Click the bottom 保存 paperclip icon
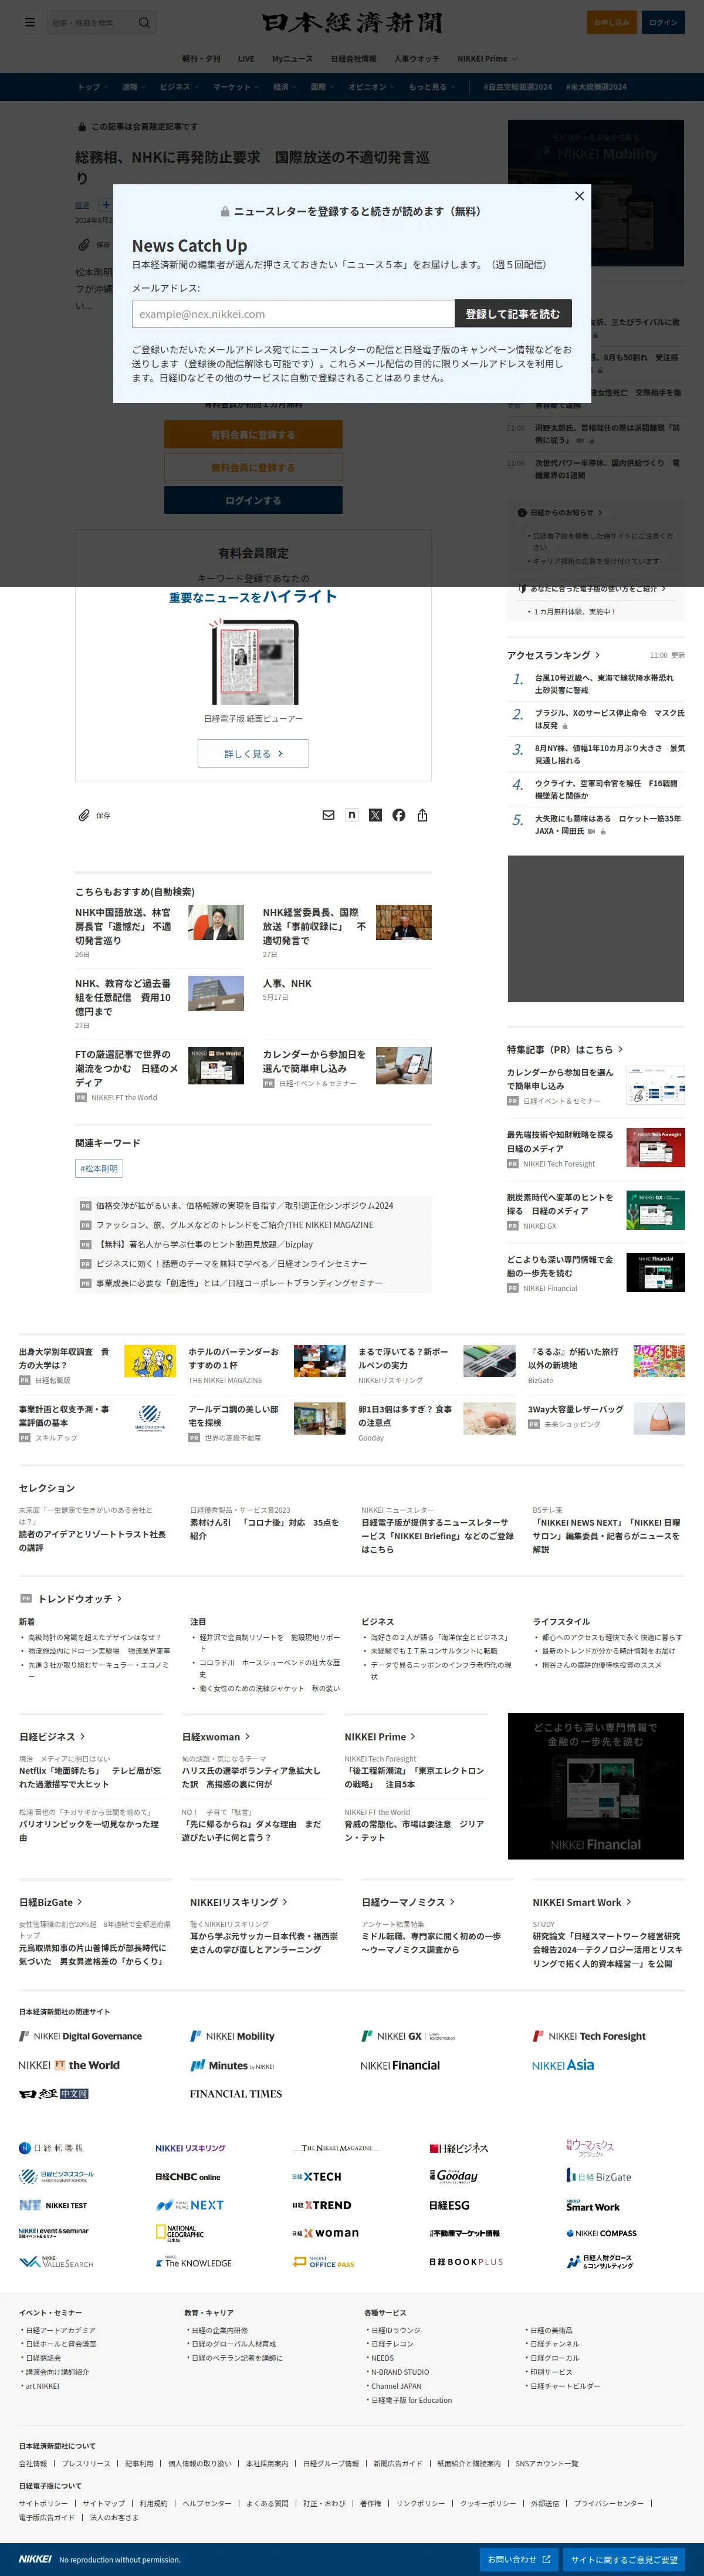Viewport: 704px width, 2576px height. [84, 815]
